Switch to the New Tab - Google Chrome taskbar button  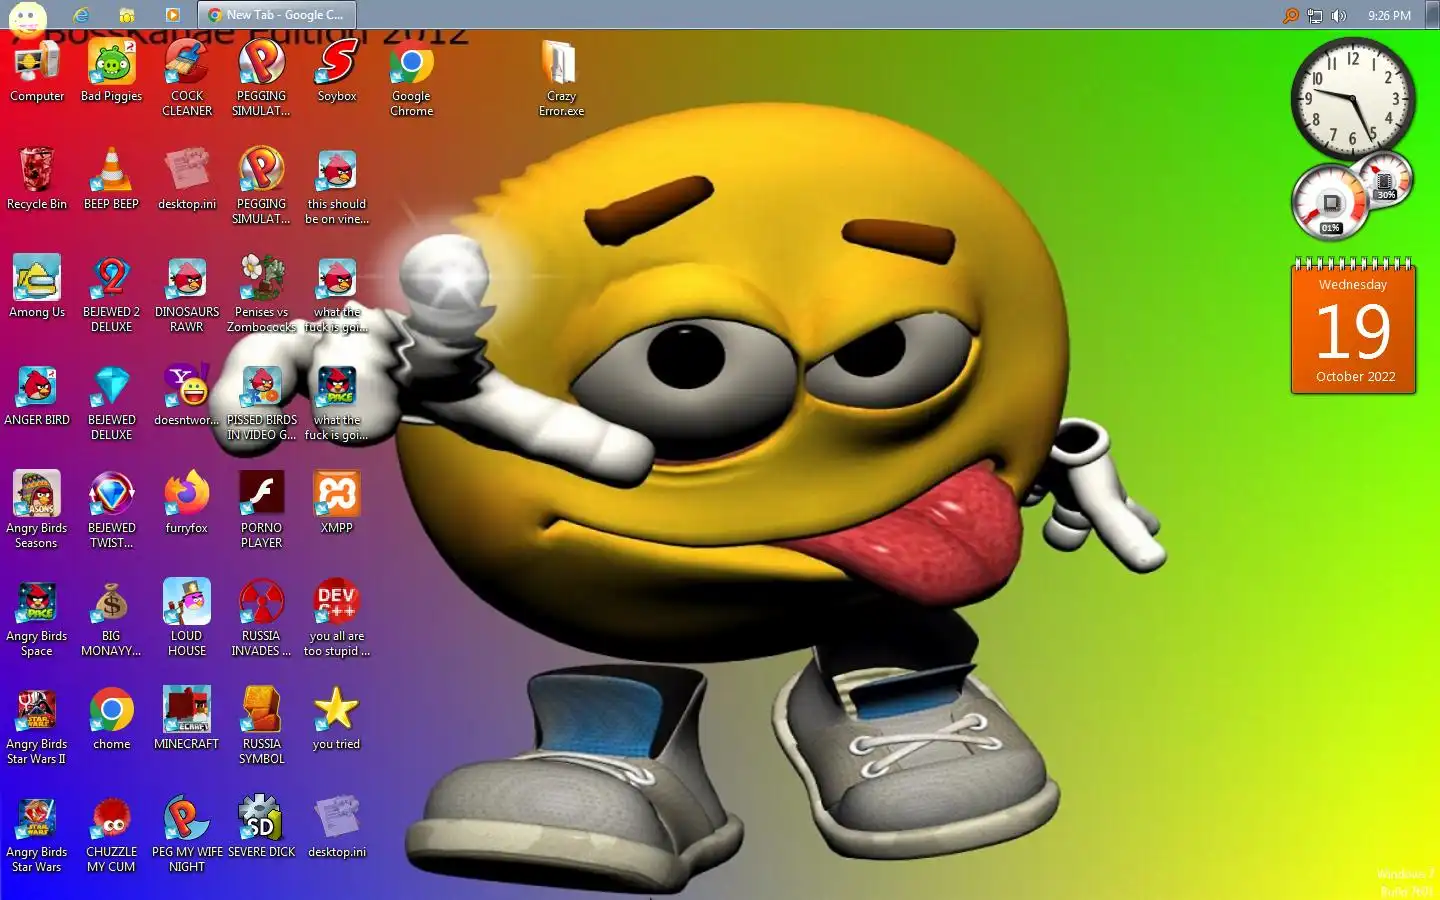point(277,15)
